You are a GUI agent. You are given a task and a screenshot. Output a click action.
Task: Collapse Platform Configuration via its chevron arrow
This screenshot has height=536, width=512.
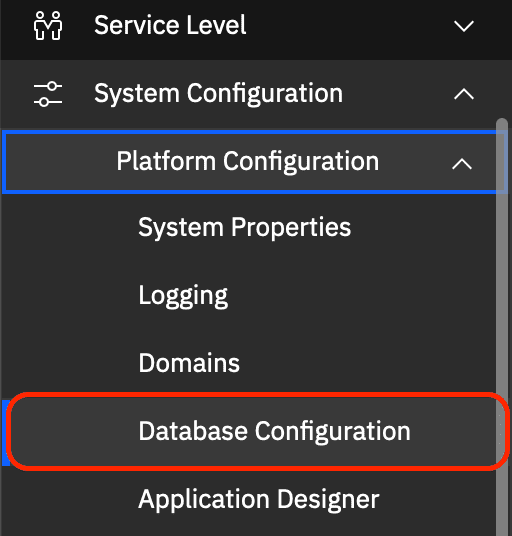point(462,164)
